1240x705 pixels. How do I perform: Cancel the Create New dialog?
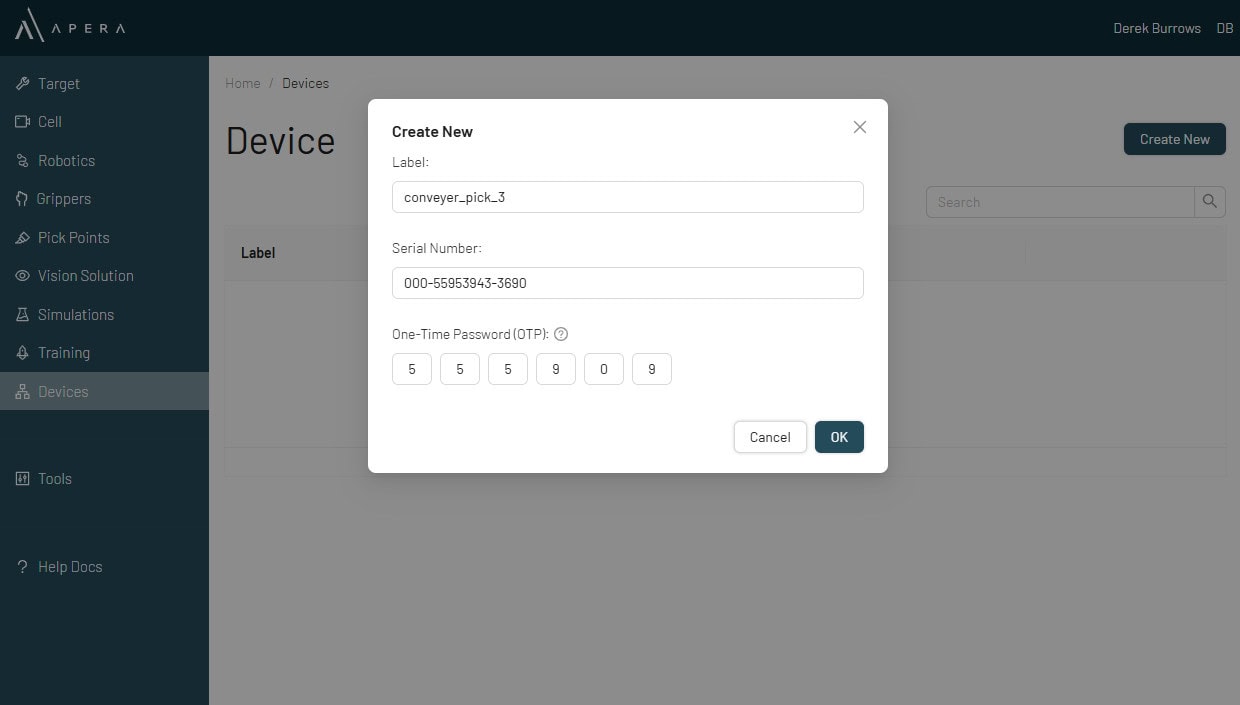pyautogui.click(x=770, y=437)
